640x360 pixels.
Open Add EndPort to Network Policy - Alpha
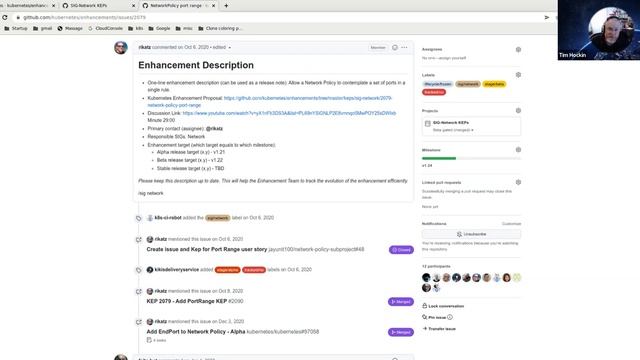point(196,332)
